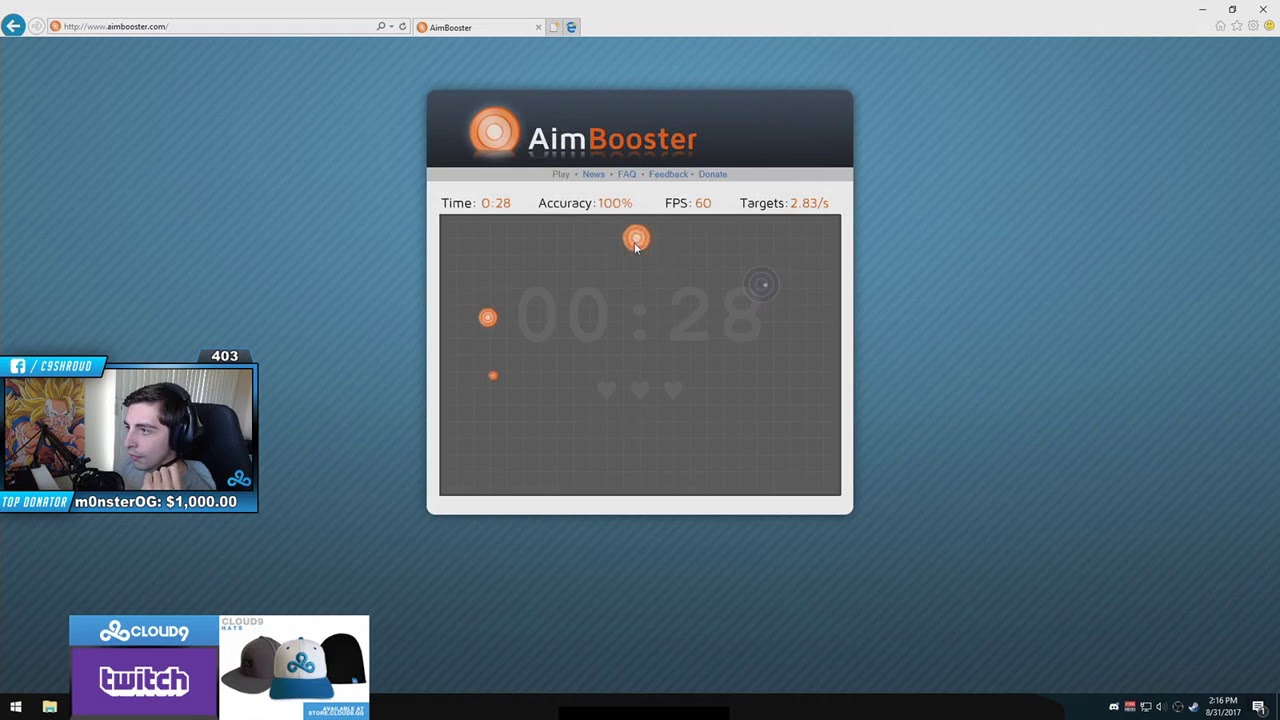The width and height of the screenshot is (1280, 720).
Task: Open Favorites with the star icon
Action: [1237, 26]
